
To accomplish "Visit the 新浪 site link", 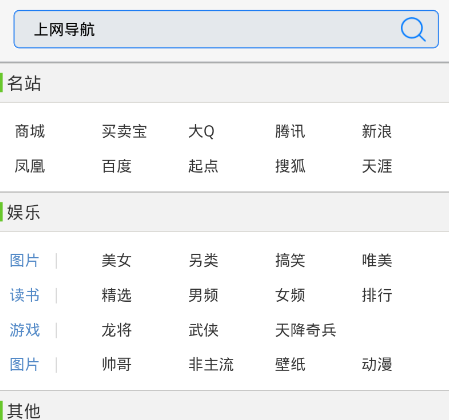I will click(x=377, y=131).
